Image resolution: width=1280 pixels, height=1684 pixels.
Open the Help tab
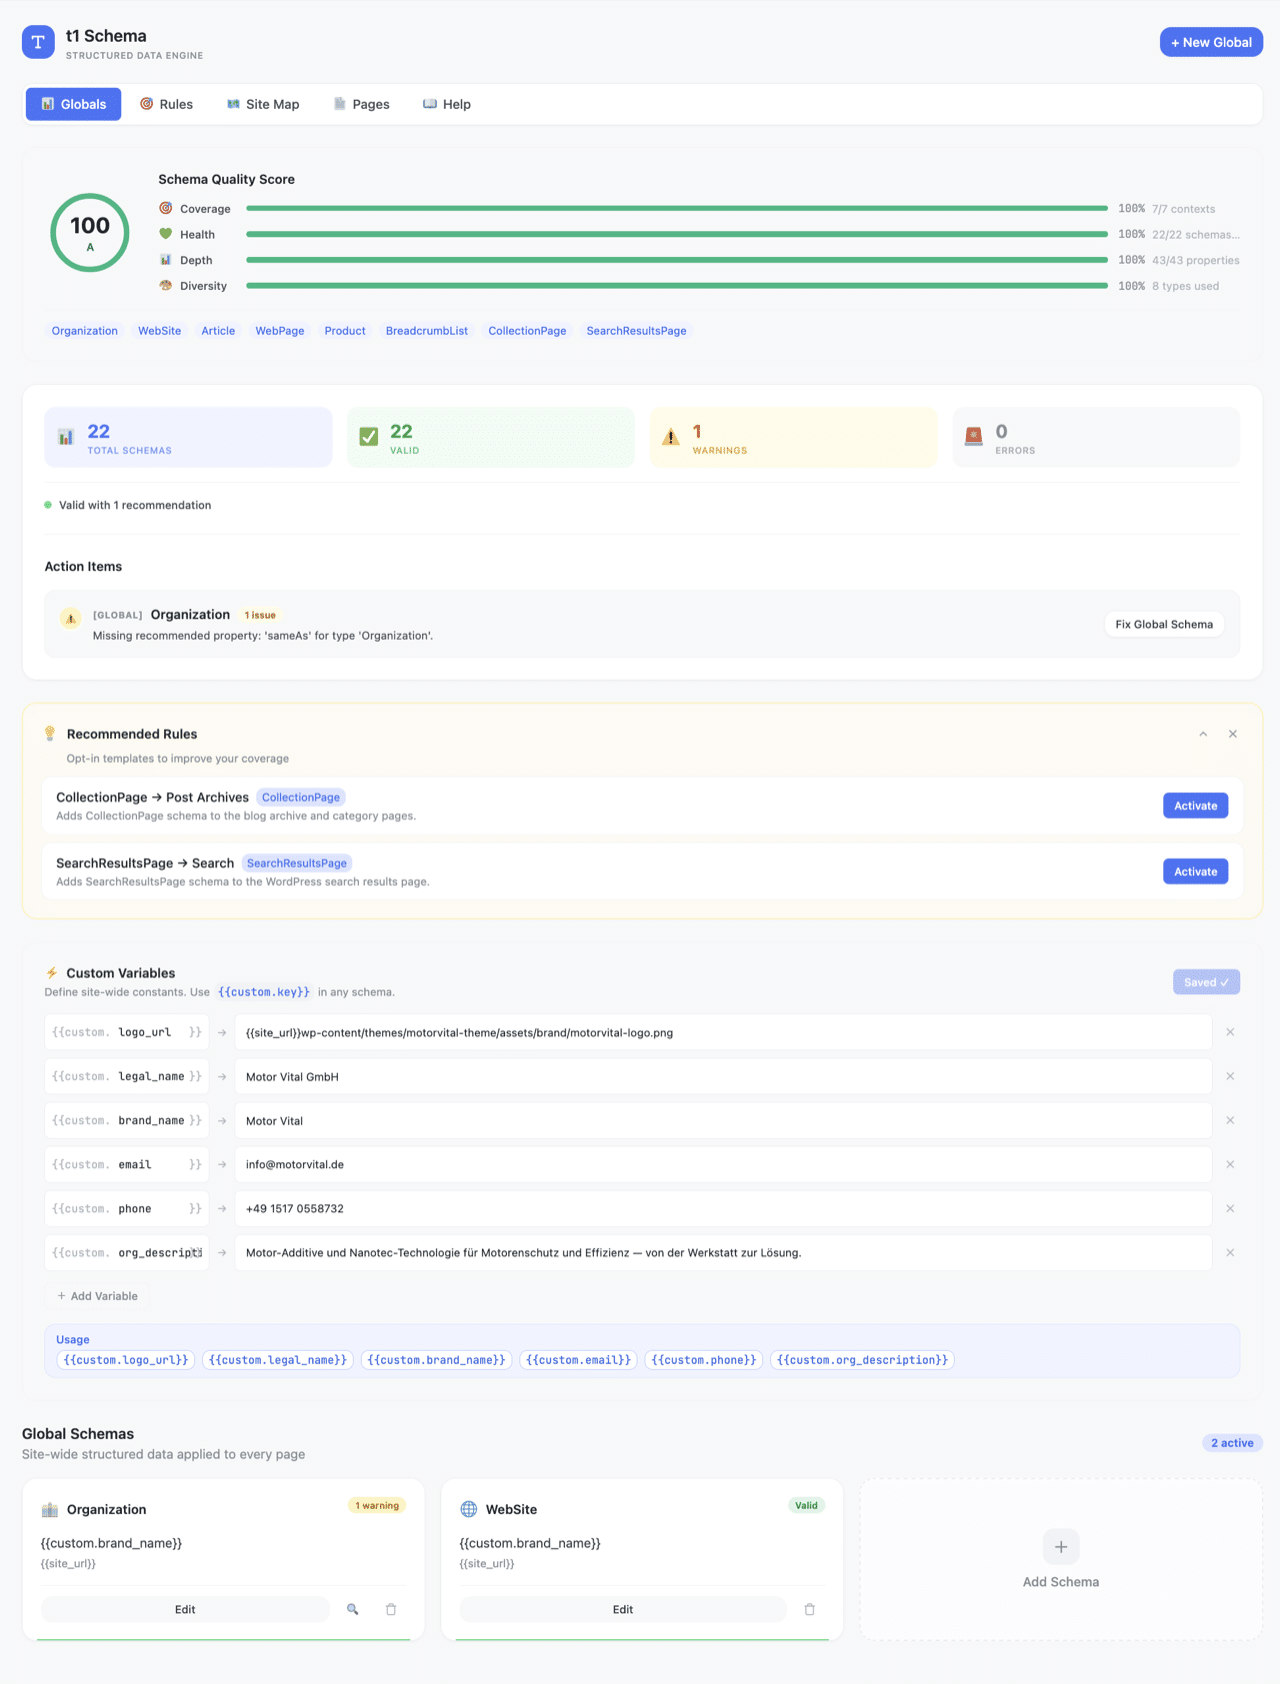coord(447,104)
